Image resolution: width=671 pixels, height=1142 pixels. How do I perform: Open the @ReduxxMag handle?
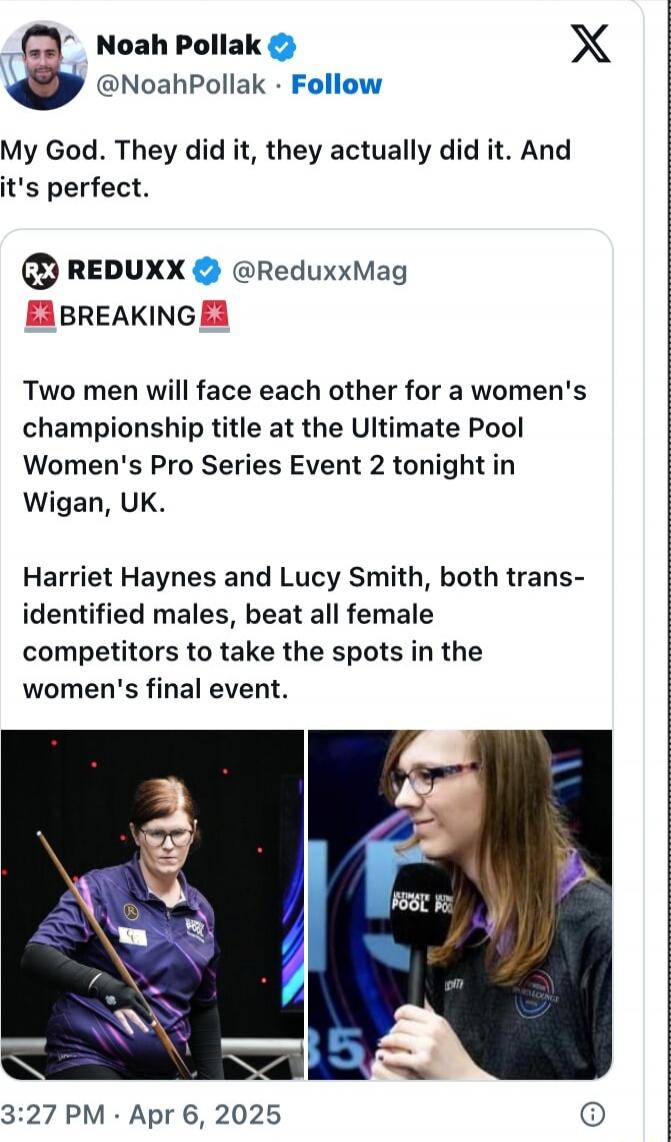[320, 272]
